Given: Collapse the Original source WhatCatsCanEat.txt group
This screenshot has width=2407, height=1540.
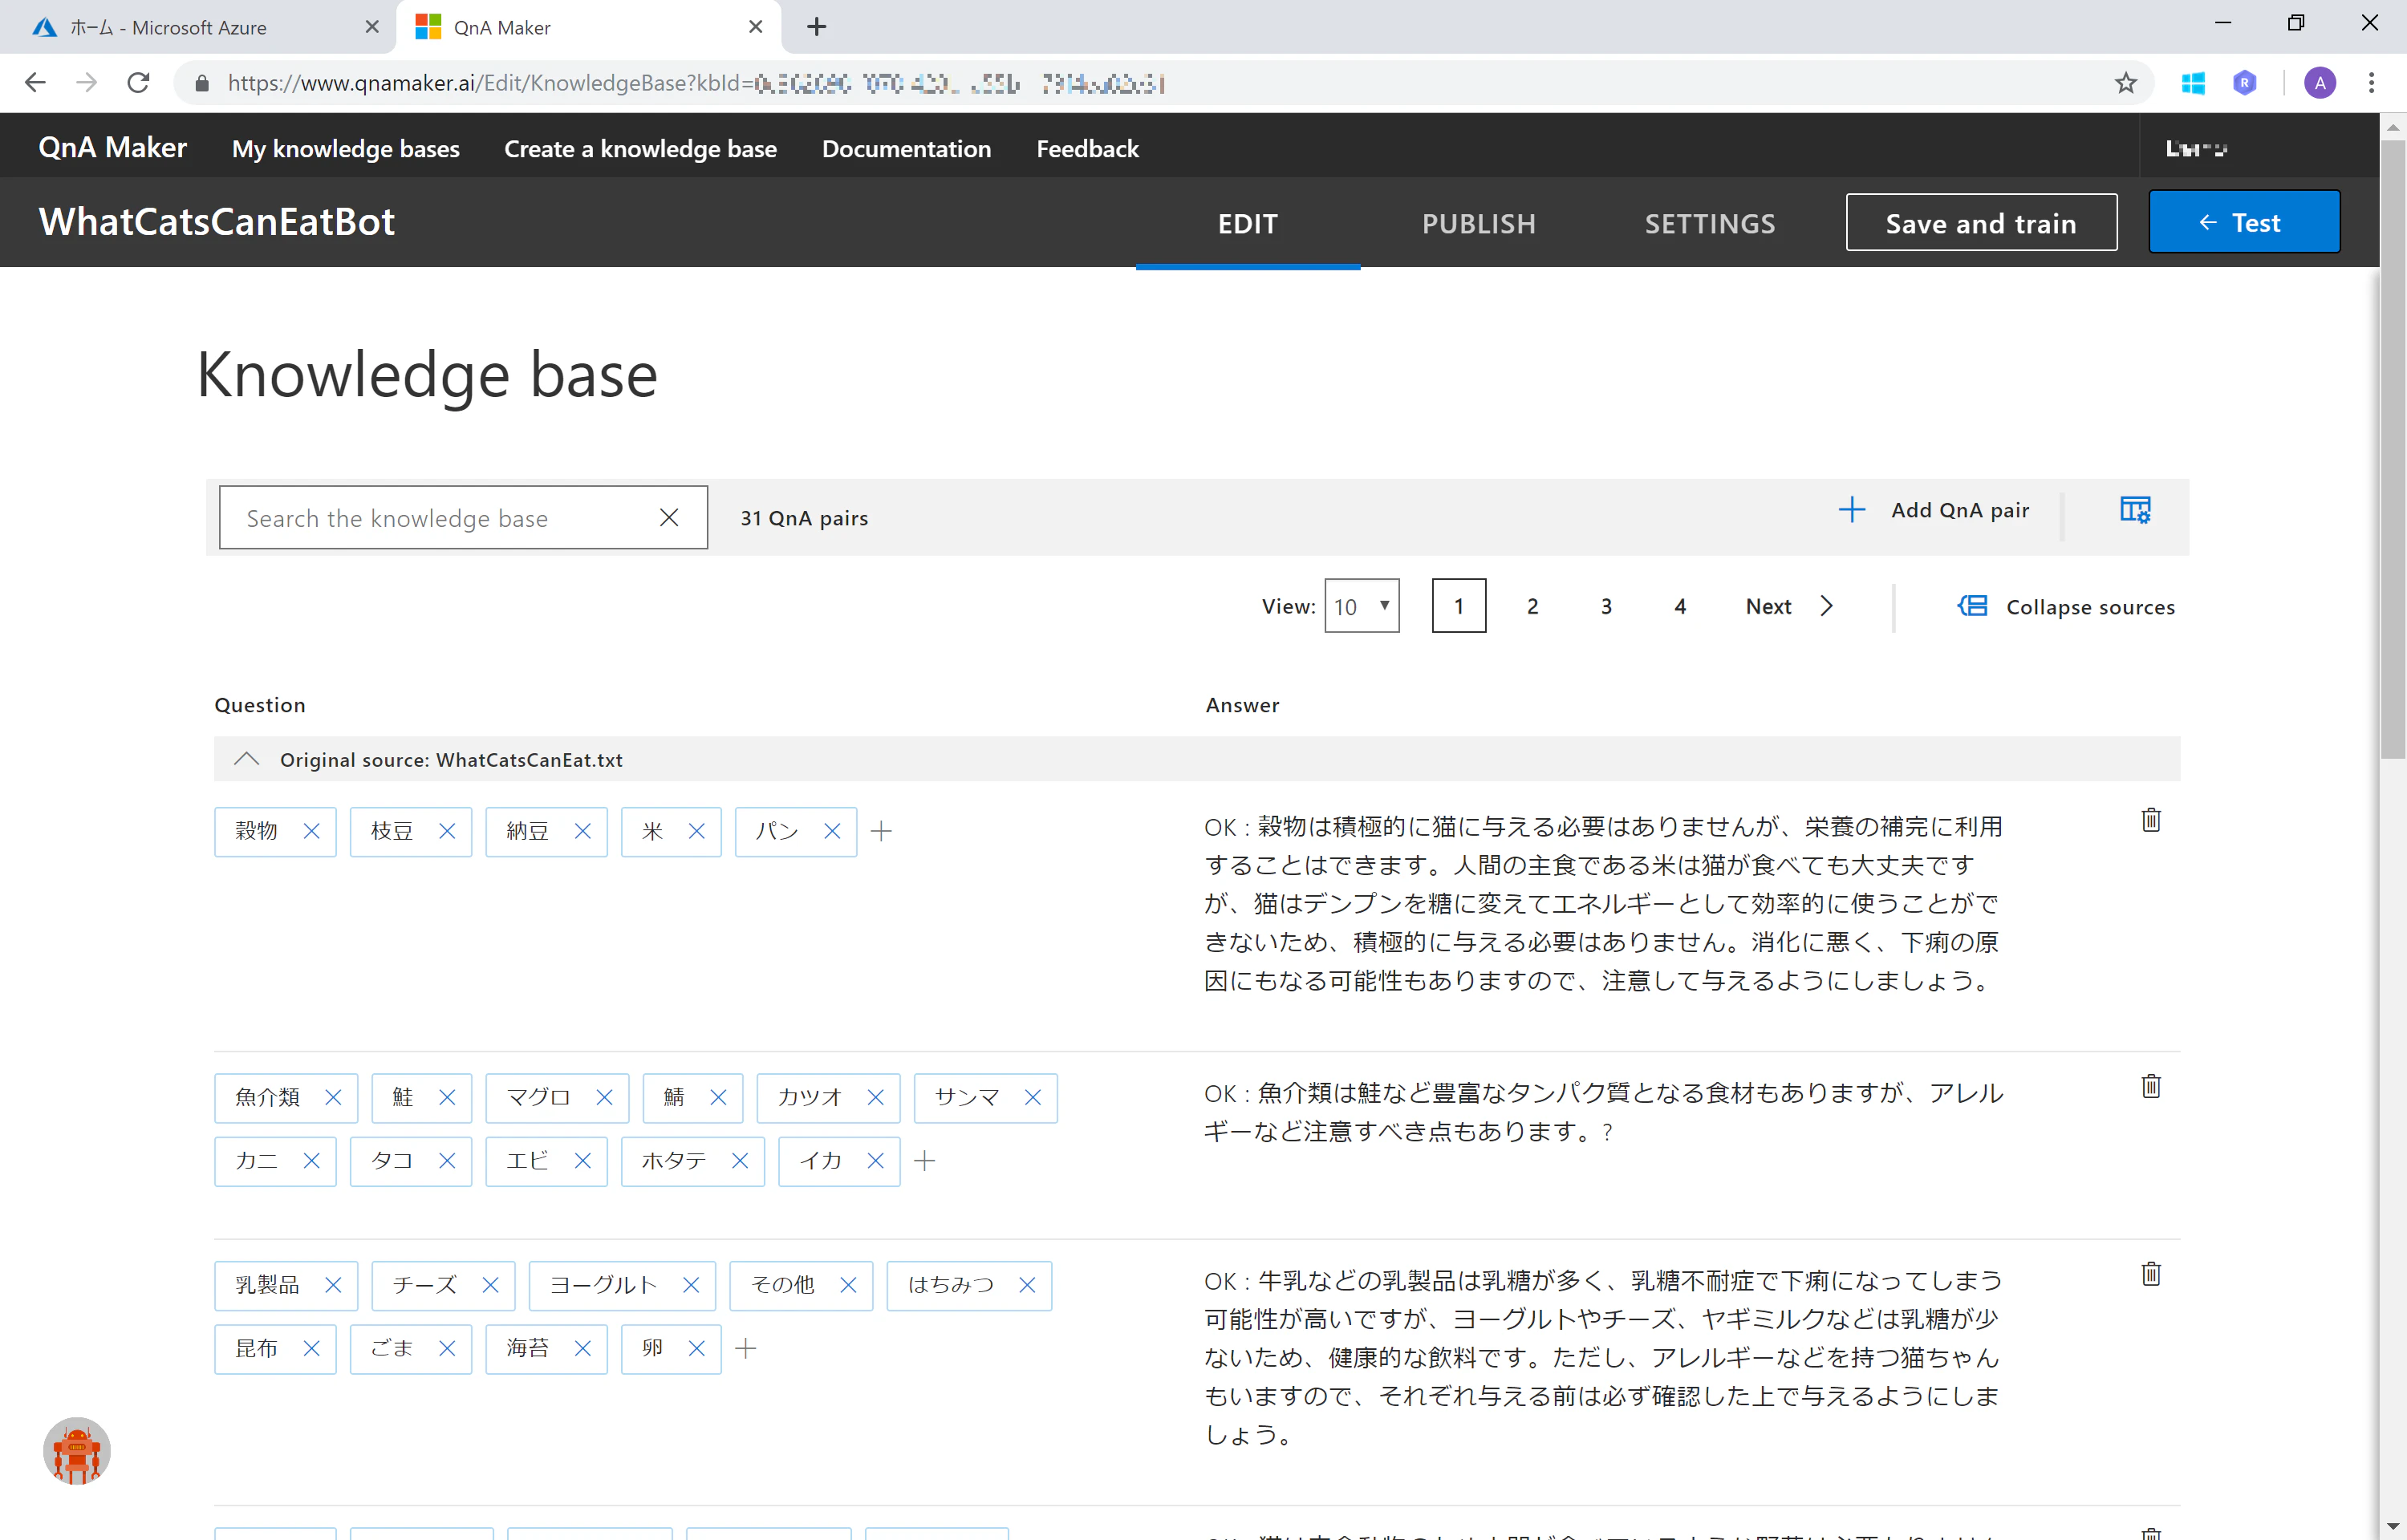Looking at the screenshot, I should click(x=247, y=760).
